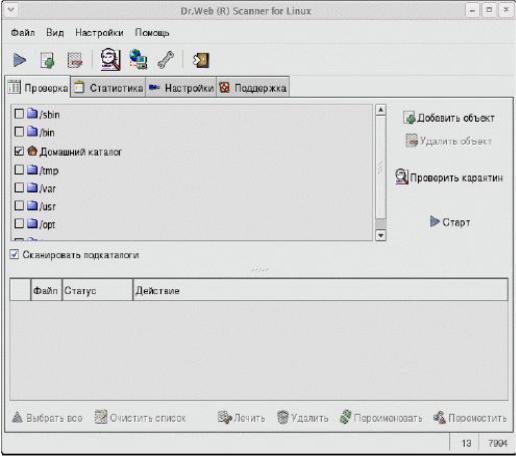This screenshot has width=516, height=456.
Task: Click the /usr folder icon
Action: pyautogui.click(x=32, y=205)
